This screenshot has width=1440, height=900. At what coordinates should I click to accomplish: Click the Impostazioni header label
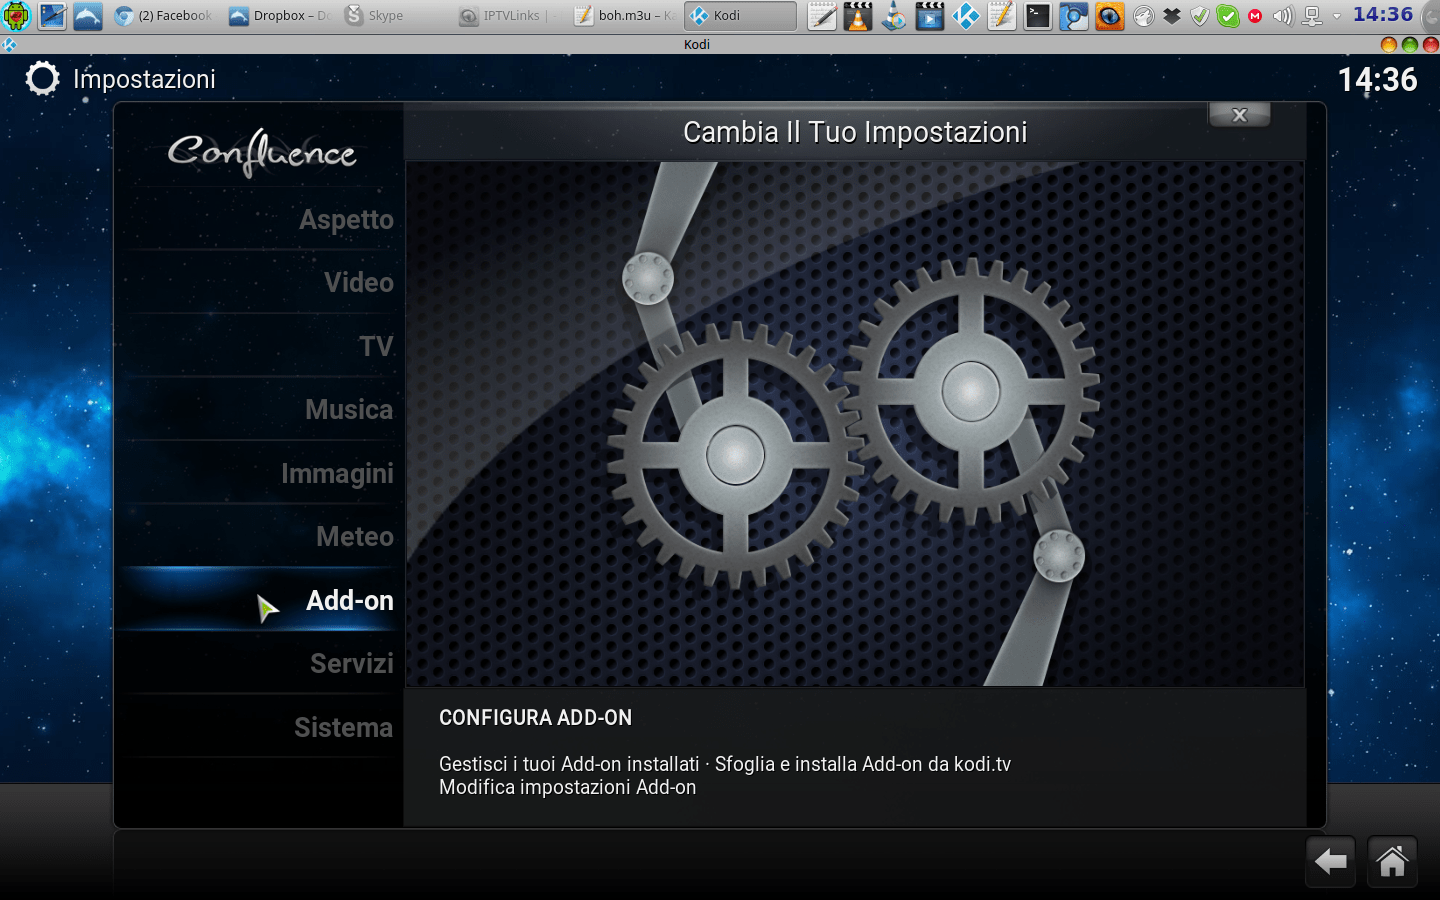point(144,79)
